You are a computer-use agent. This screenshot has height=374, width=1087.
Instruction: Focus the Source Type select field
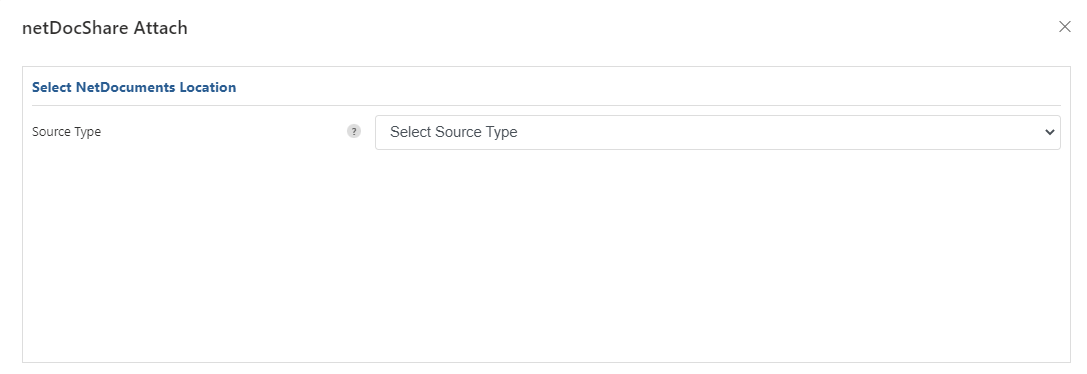click(x=718, y=132)
